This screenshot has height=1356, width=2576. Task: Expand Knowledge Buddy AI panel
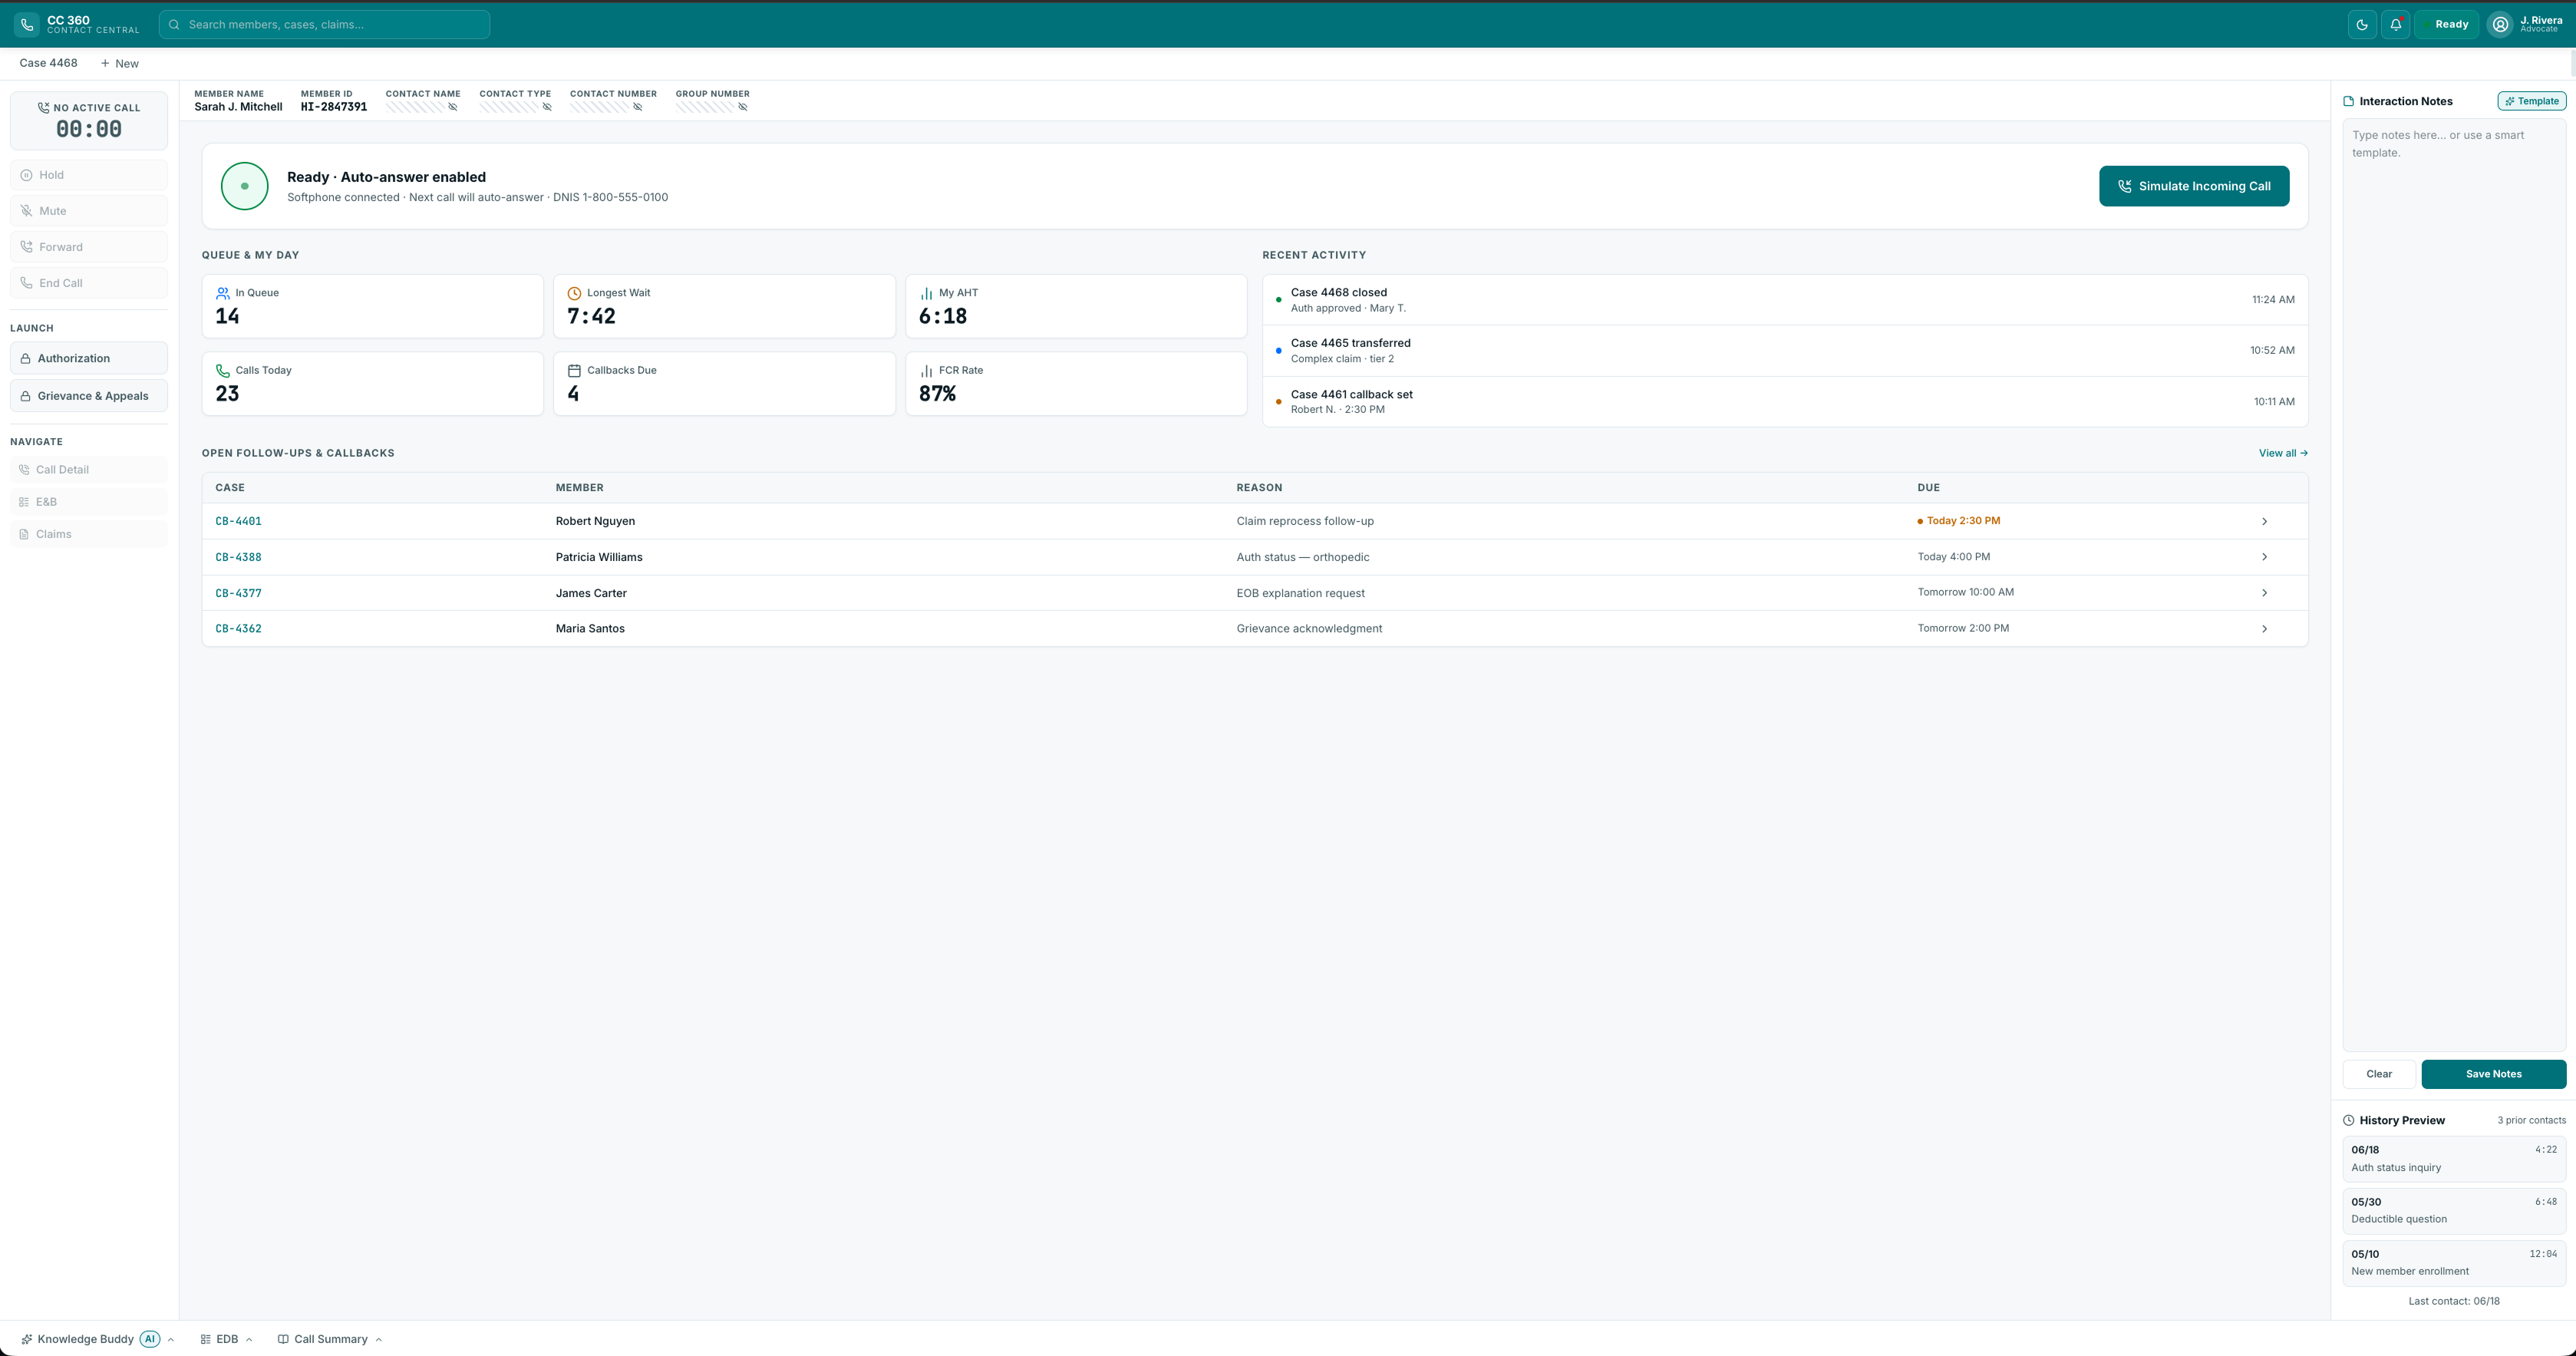pyautogui.click(x=98, y=1339)
